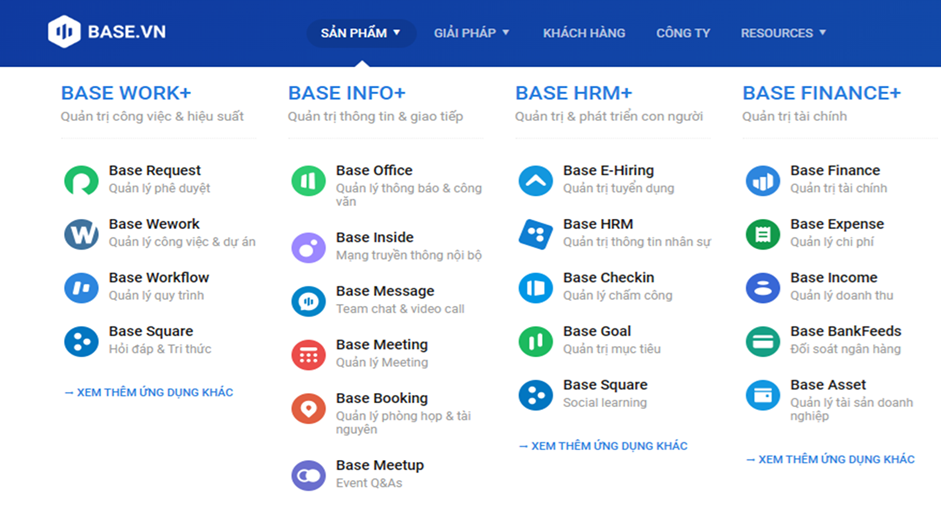Click 'Social learning' description text

[x=605, y=403]
